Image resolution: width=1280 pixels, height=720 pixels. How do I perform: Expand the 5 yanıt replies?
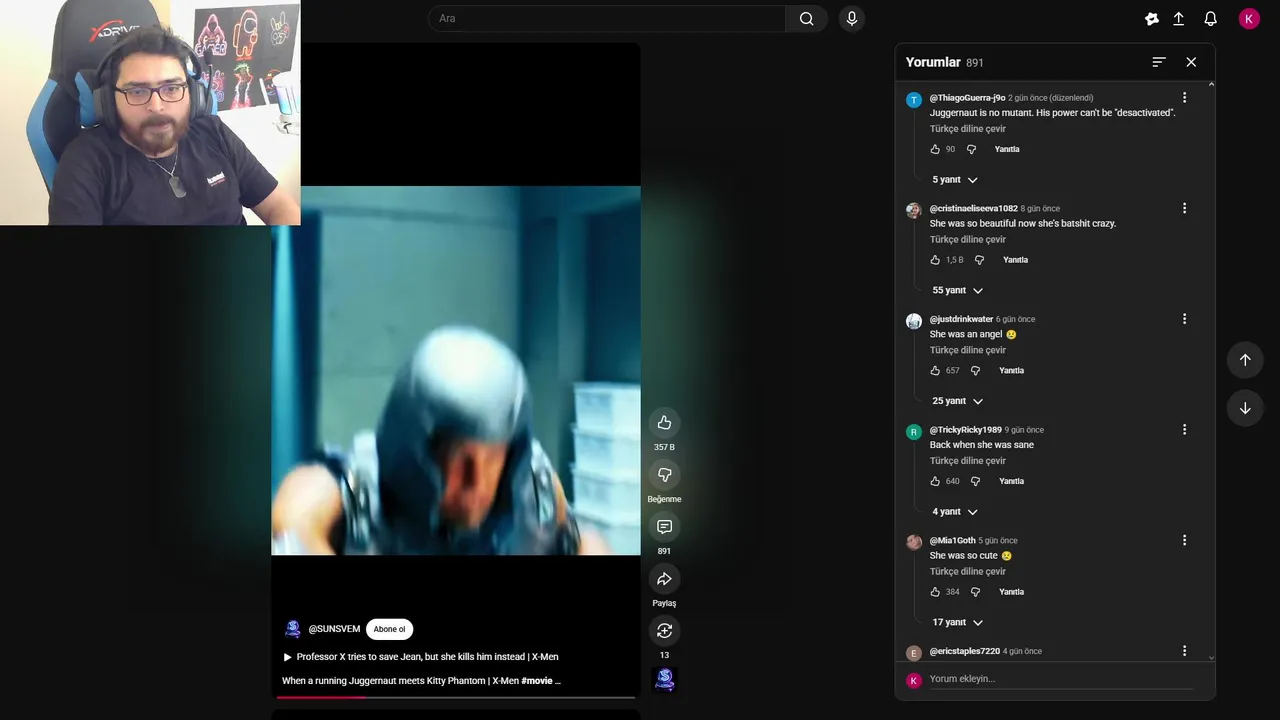[x=955, y=180]
